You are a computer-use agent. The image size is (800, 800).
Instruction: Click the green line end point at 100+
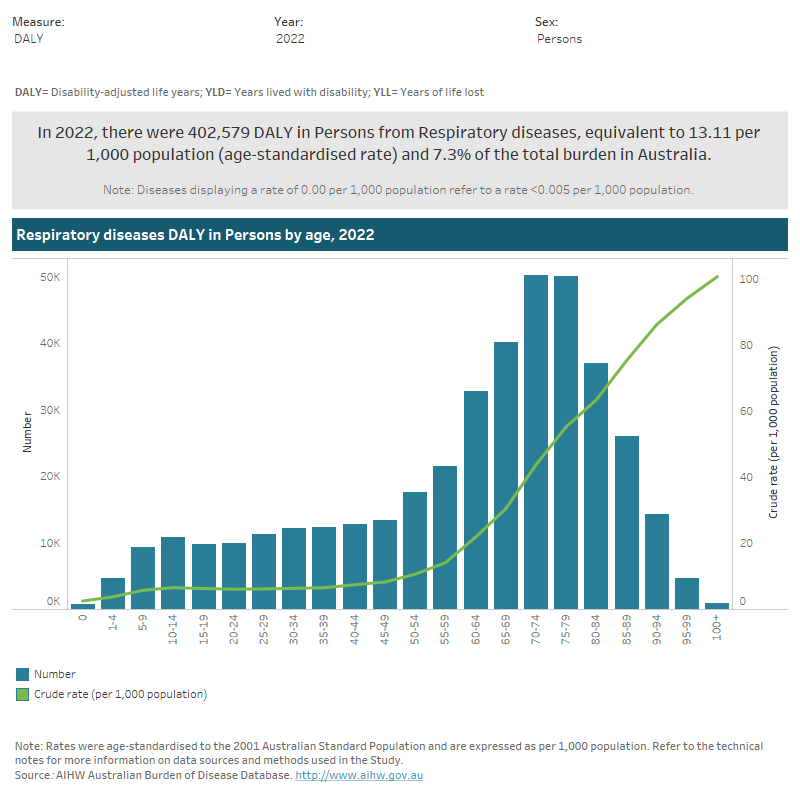coord(717,277)
